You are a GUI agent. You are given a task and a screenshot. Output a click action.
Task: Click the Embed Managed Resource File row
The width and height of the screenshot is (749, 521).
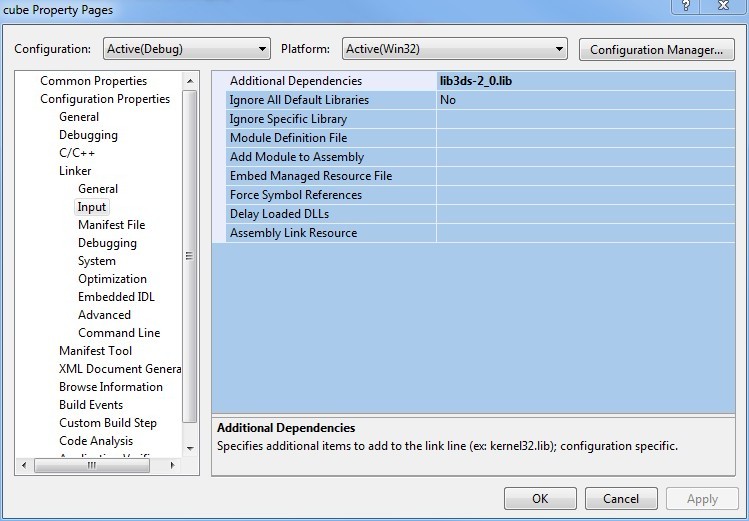pos(473,176)
